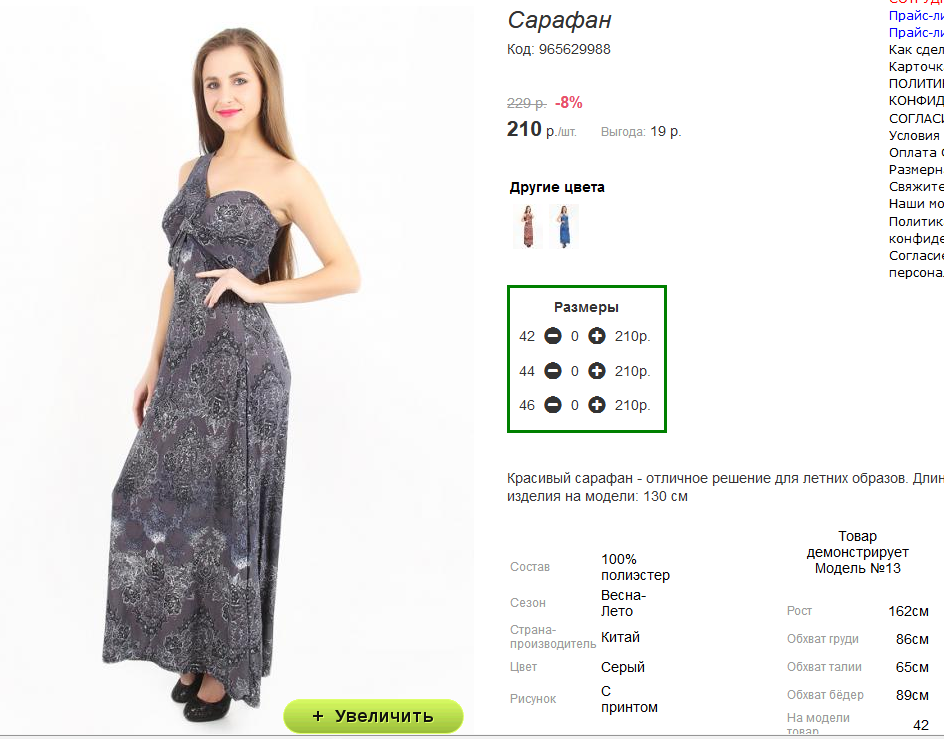Open the Оплата sidebar menu item
Viewport: 944px width, 739px height.
916,152
